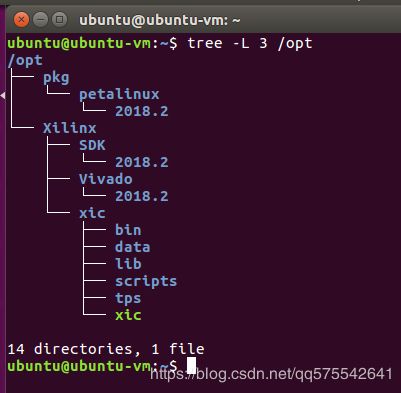The height and width of the screenshot is (393, 401).
Task: Select the green xic executable entry
Action: pyautogui.click(x=128, y=315)
